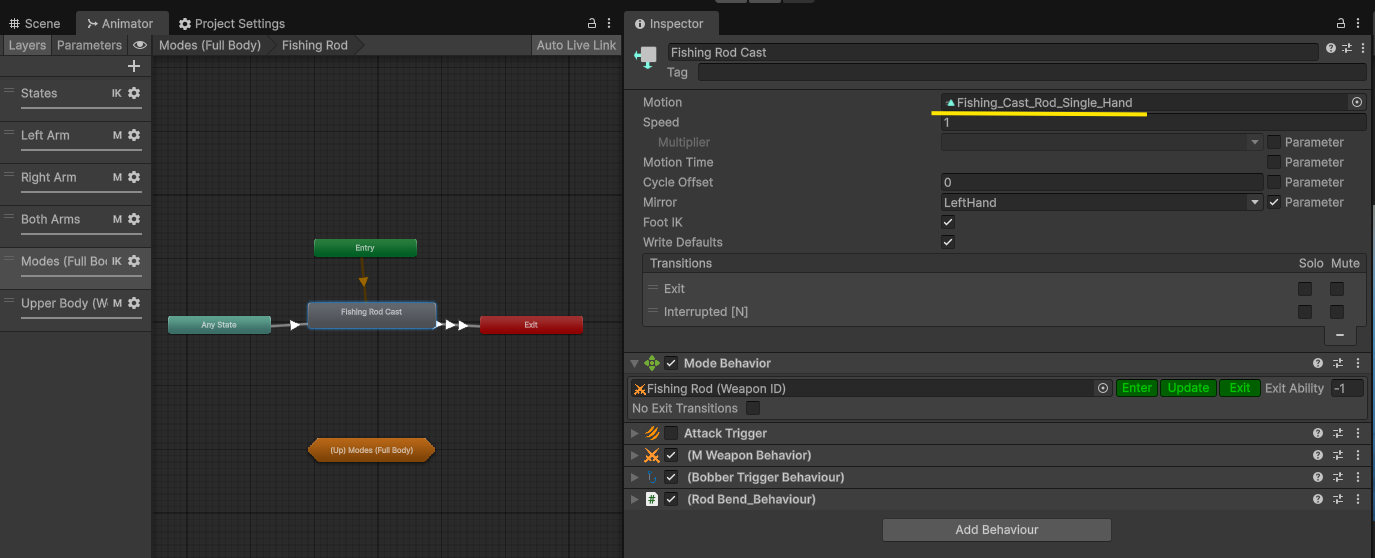Disable the Foot IK checkbox
Viewport: 1375px width, 558px height.
[x=948, y=222]
